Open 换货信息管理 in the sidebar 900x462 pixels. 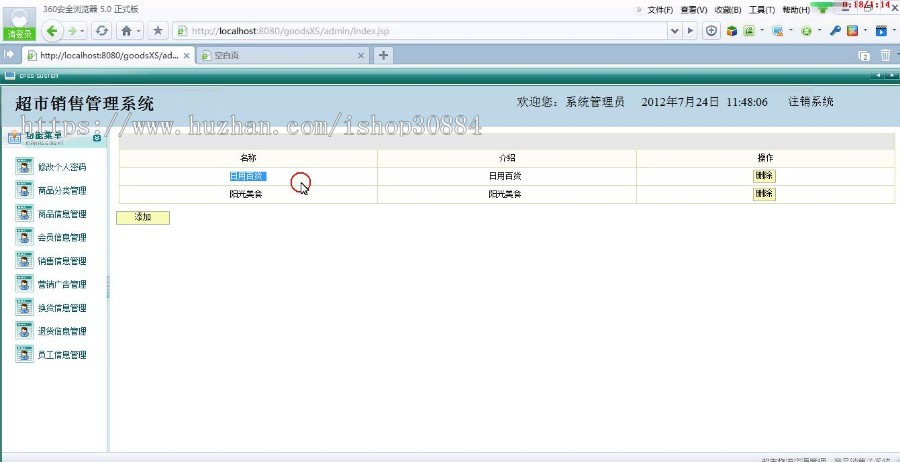click(x=62, y=308)
